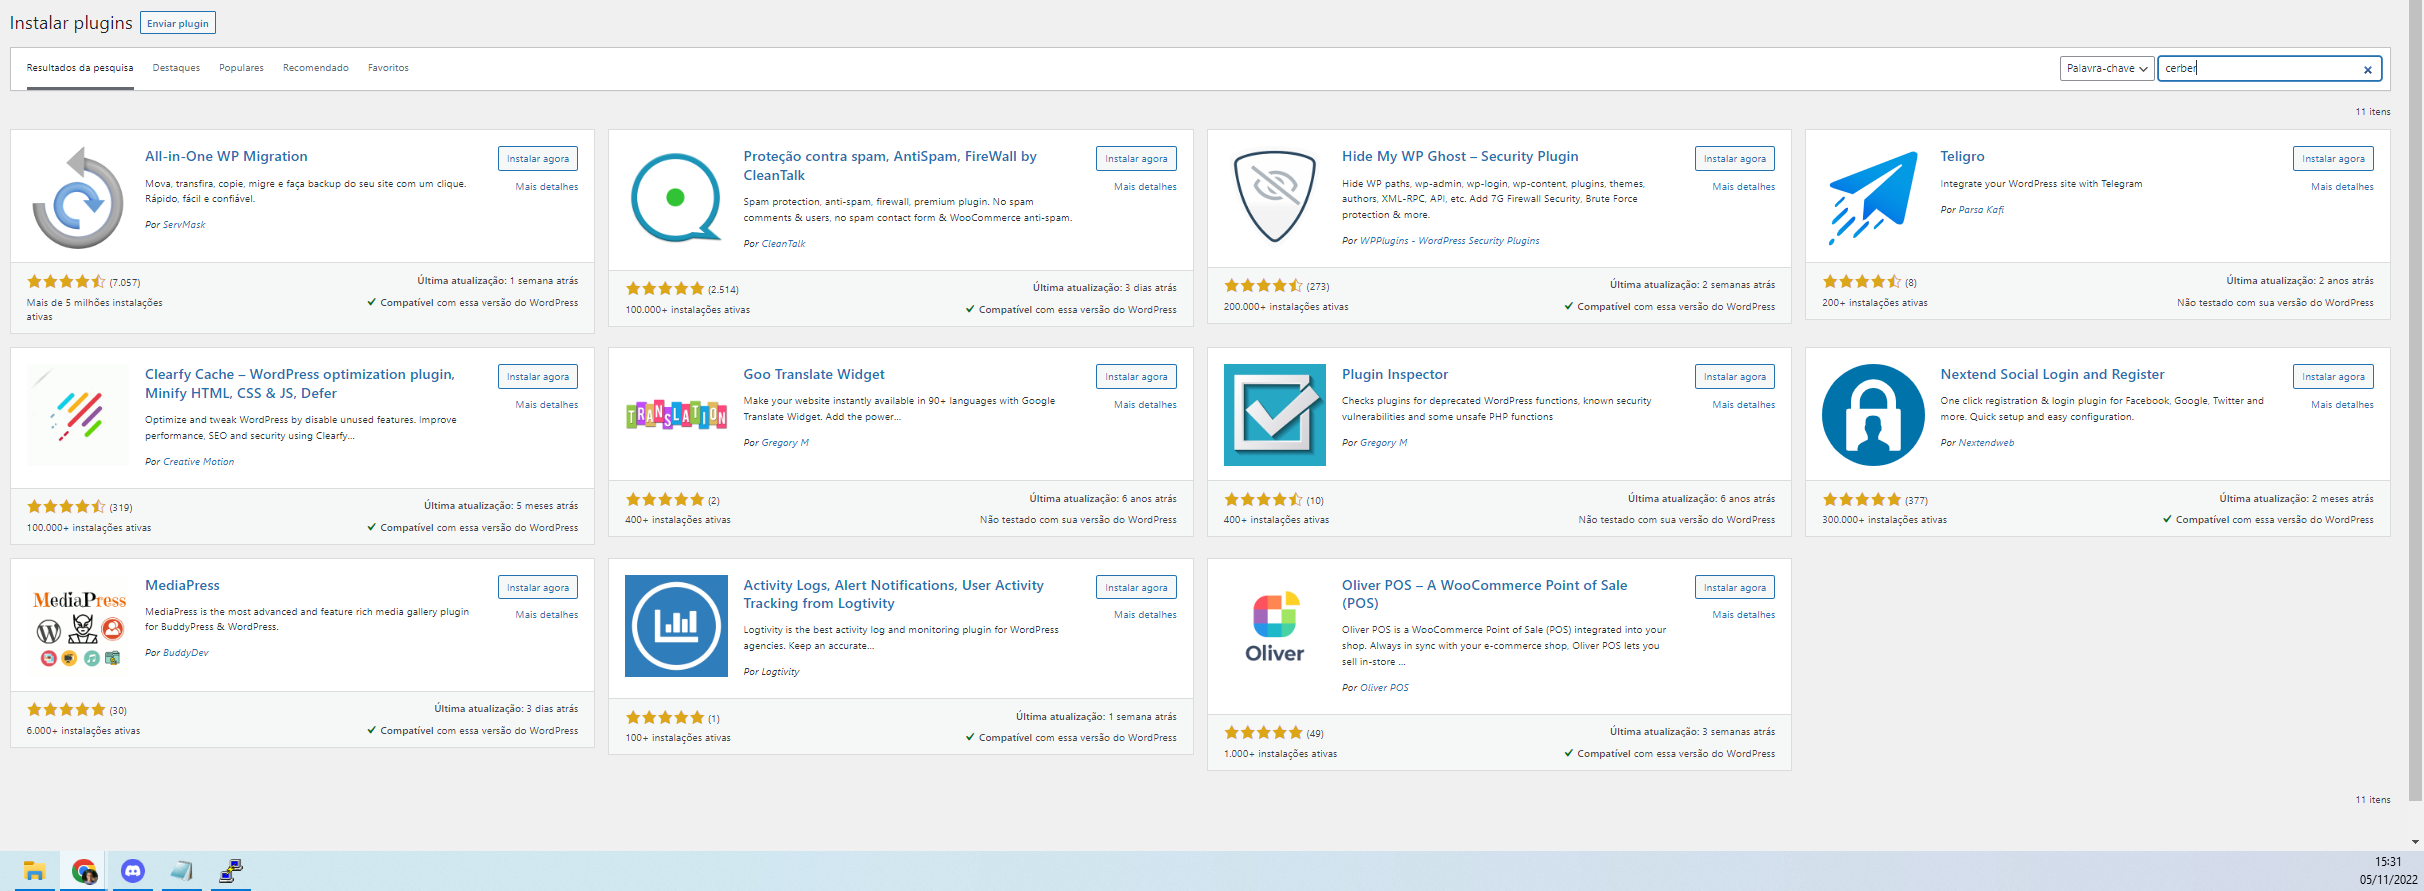Open Discord from the taskbar
This screenshot has height=891, width=2424.
point(133,871)
